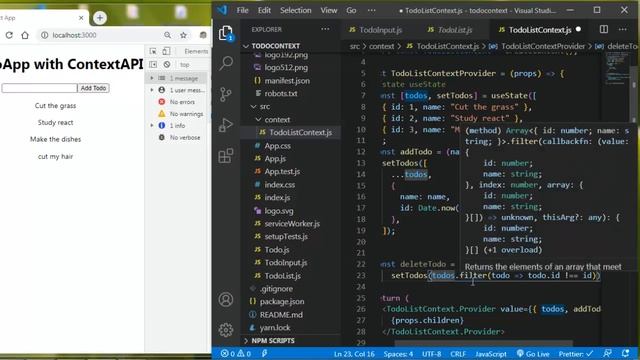The image size is (640, 360).
Task: Open TodoList.js in the explorer
Action: coord(283,276)
